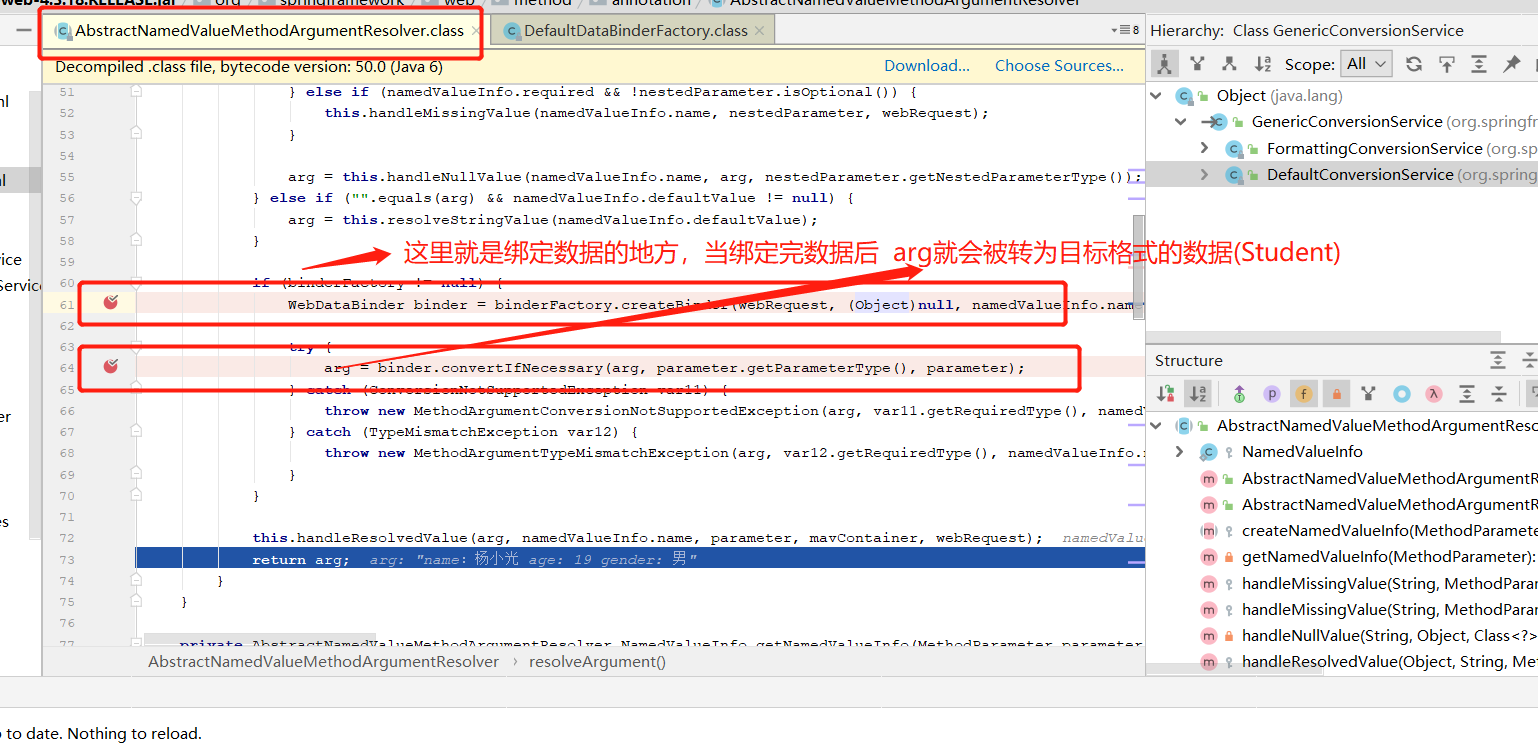Toggle sort by visibility in Structure
Viewport: 1538px width, 745px height.
(x=1165, y=394)
